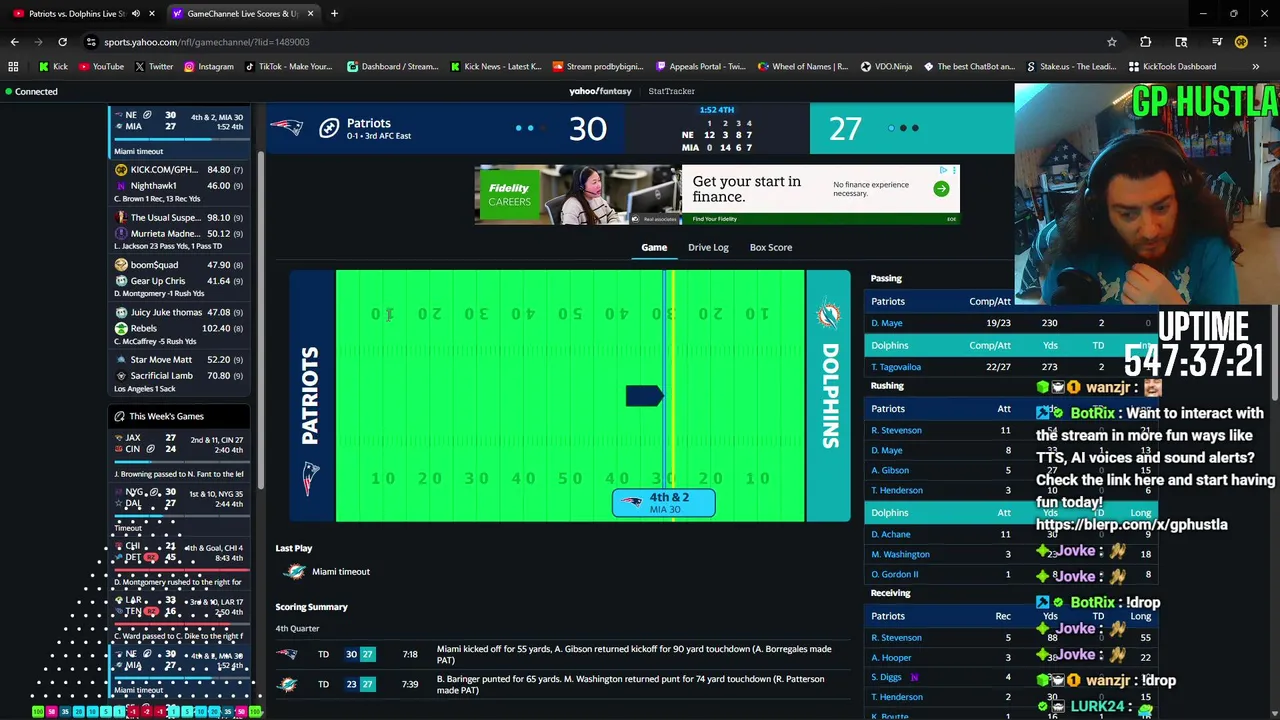The height and width of the screenshot is (720, 1280).
Task: Open the Instagram bookmark
Action: (x=208, y=66)
